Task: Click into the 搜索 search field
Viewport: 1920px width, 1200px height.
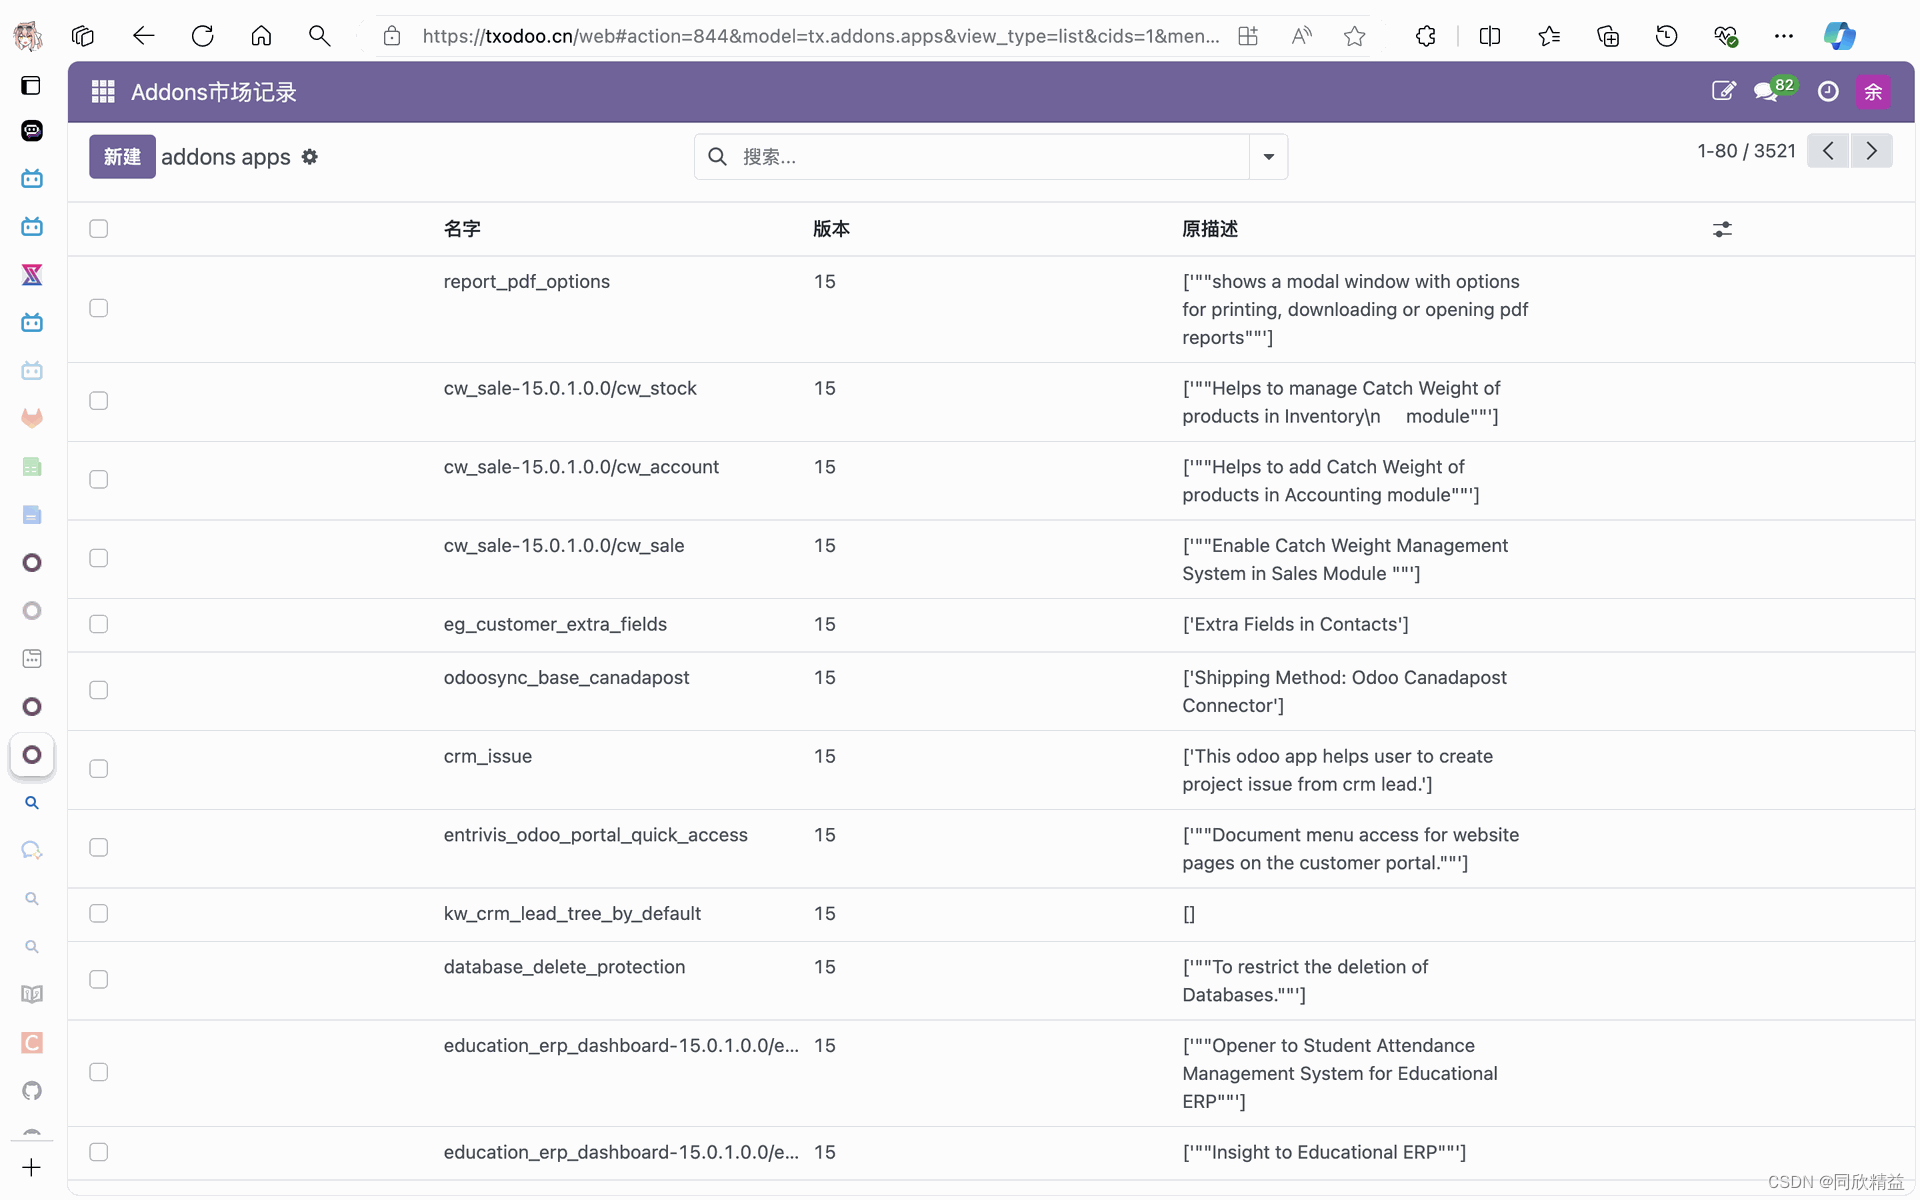Action: (990, 157)
